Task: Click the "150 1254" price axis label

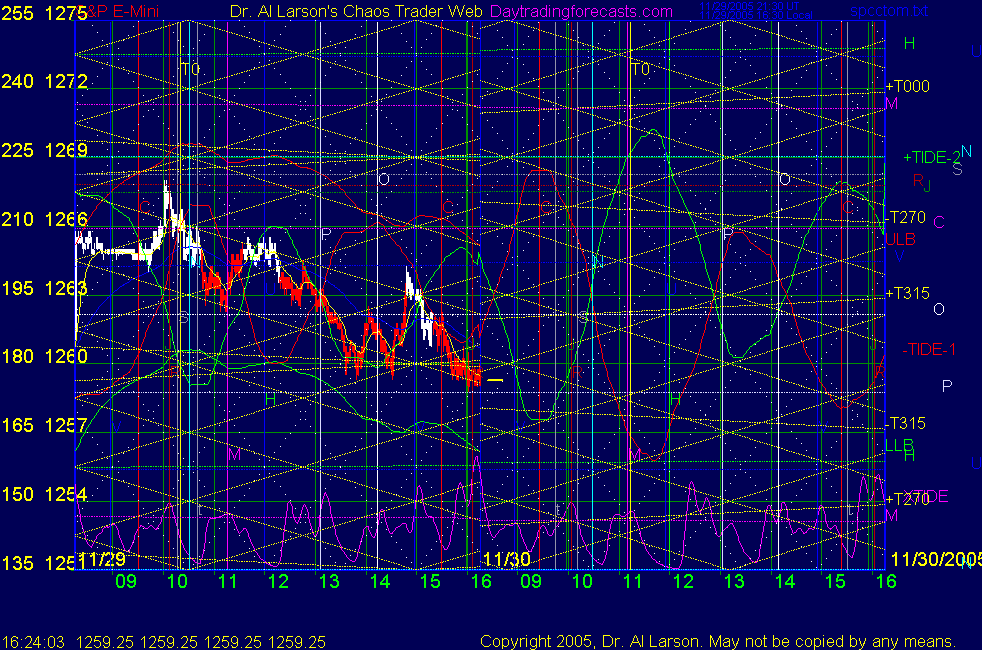Action: click(x=44, y=494)
